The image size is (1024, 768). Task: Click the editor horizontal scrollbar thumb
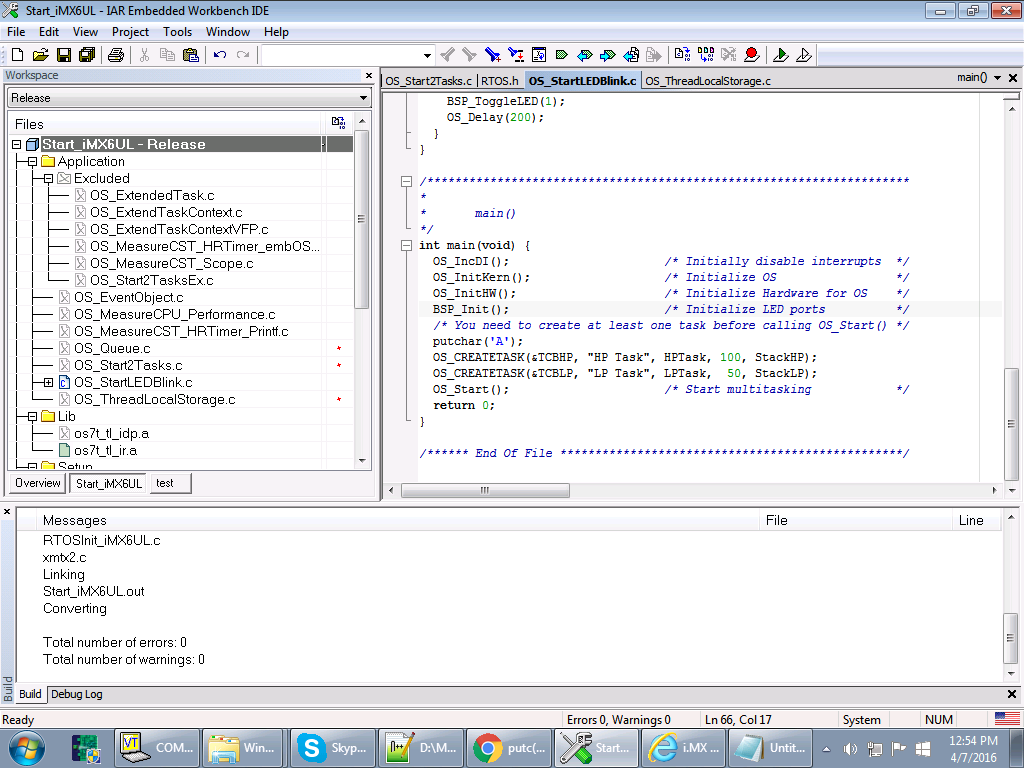click(485, 490)
